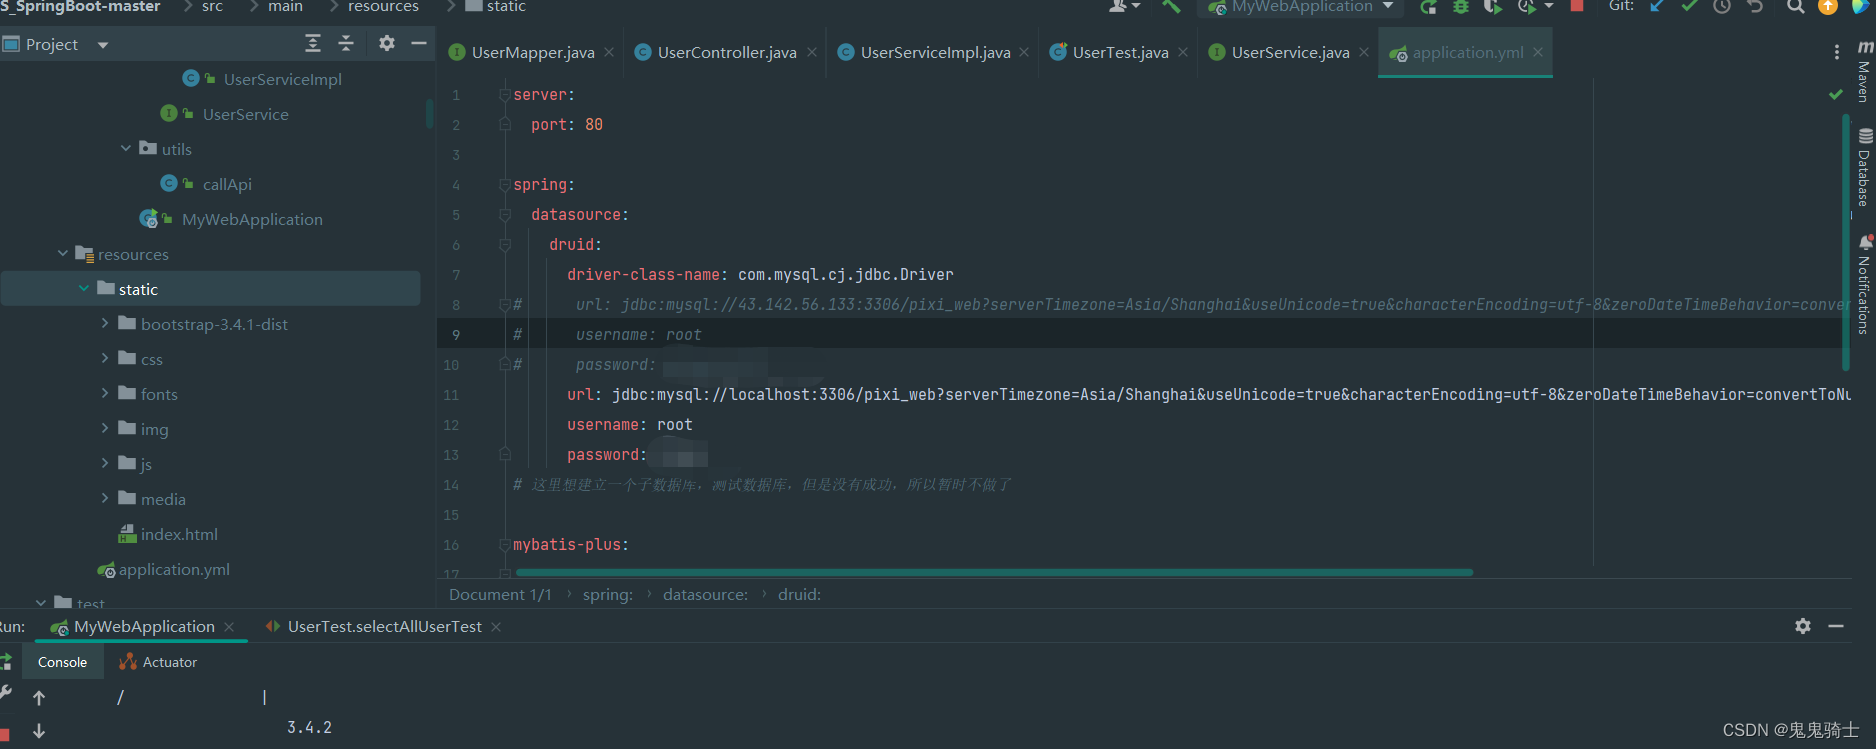Fold the server block at line 1
This screenshot has height=749, width=1876.
click(x=505, y=94)
